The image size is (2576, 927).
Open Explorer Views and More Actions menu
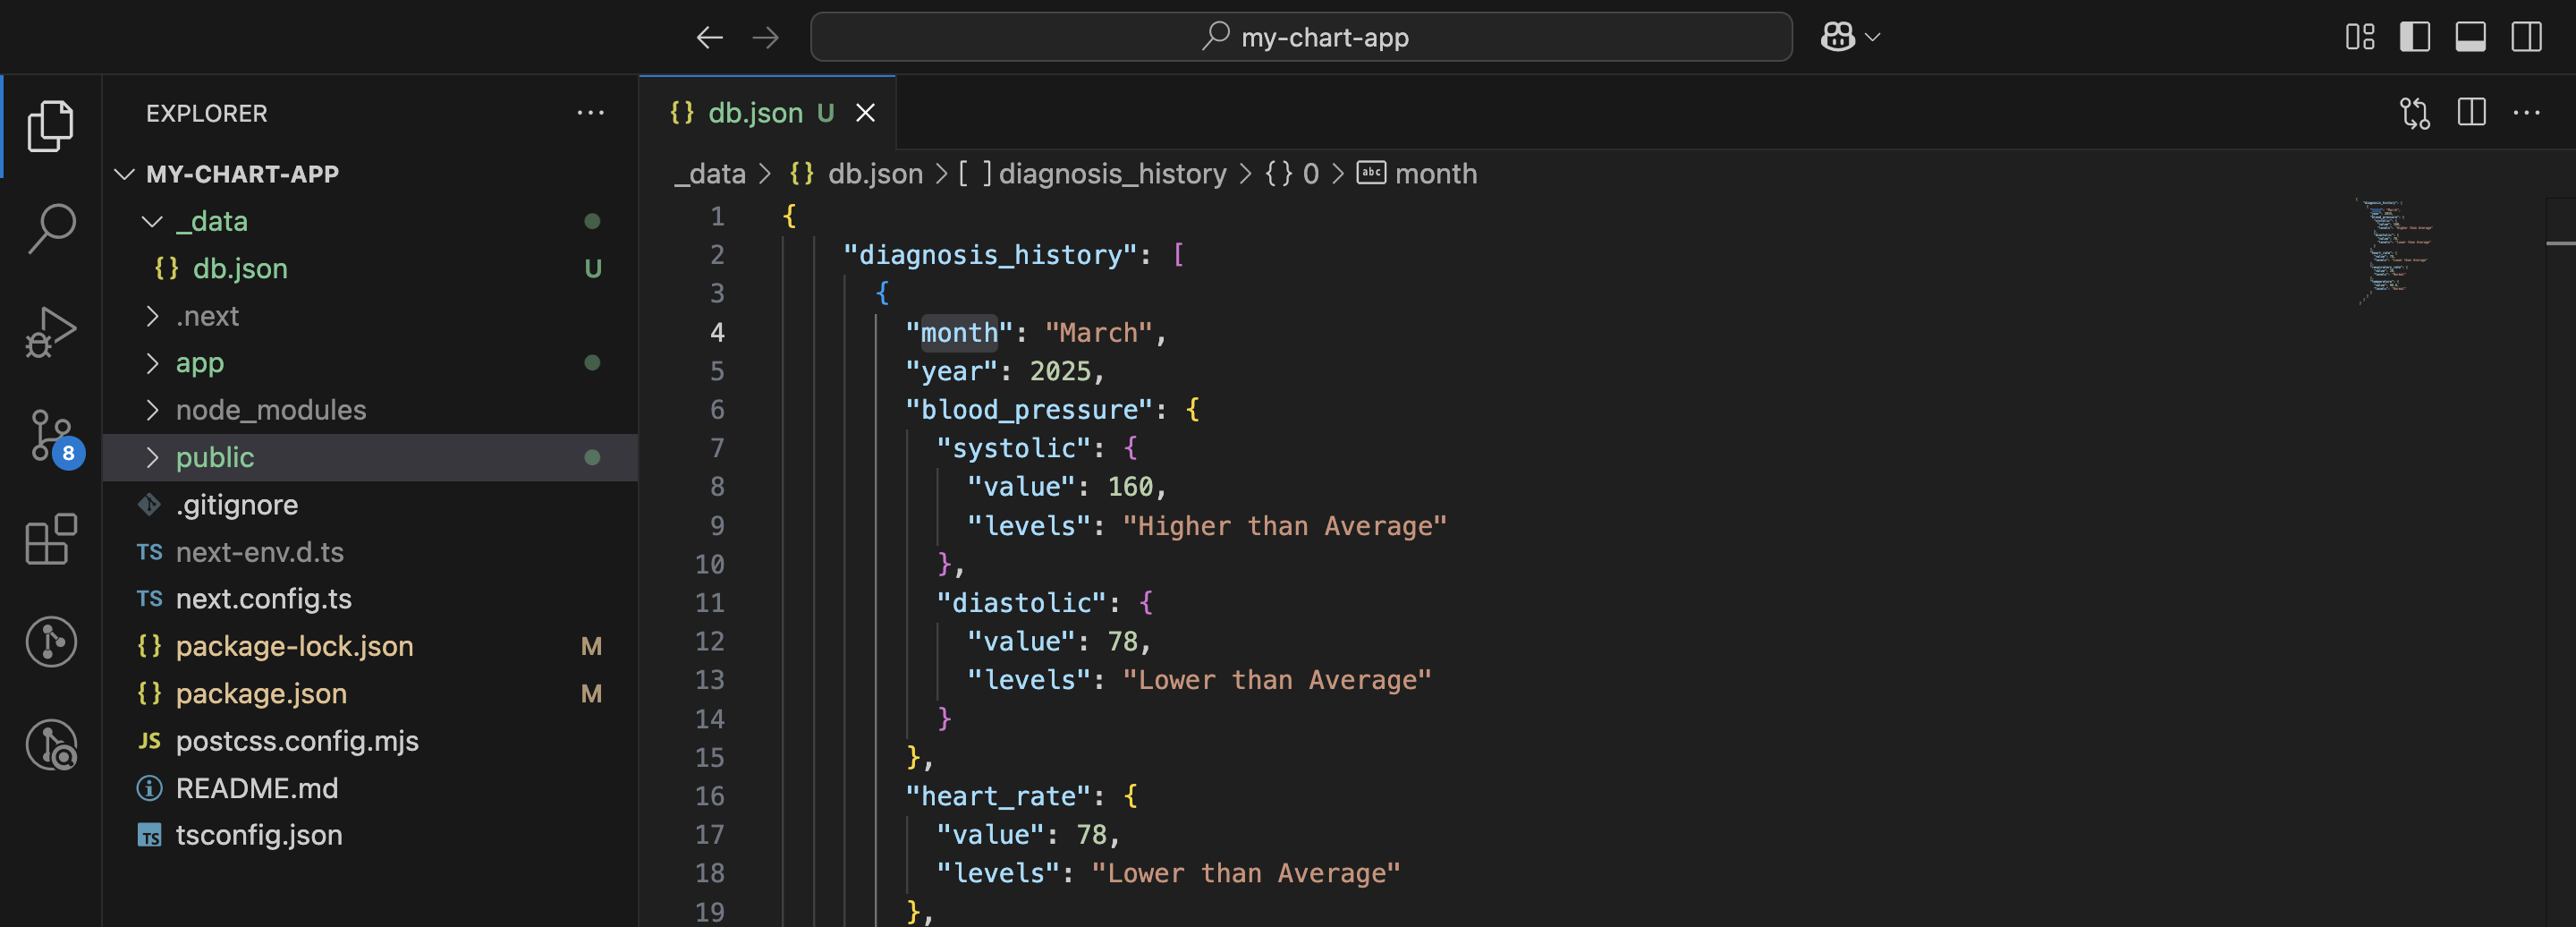(591, 113)
